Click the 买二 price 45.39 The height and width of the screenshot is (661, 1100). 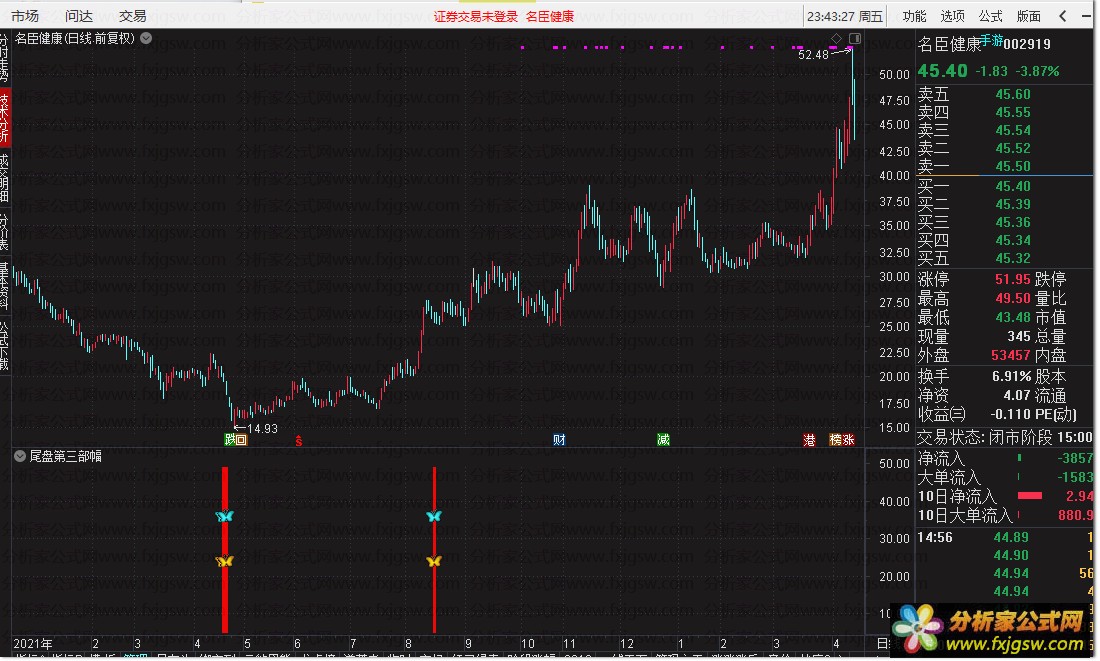coord(1013,204)
